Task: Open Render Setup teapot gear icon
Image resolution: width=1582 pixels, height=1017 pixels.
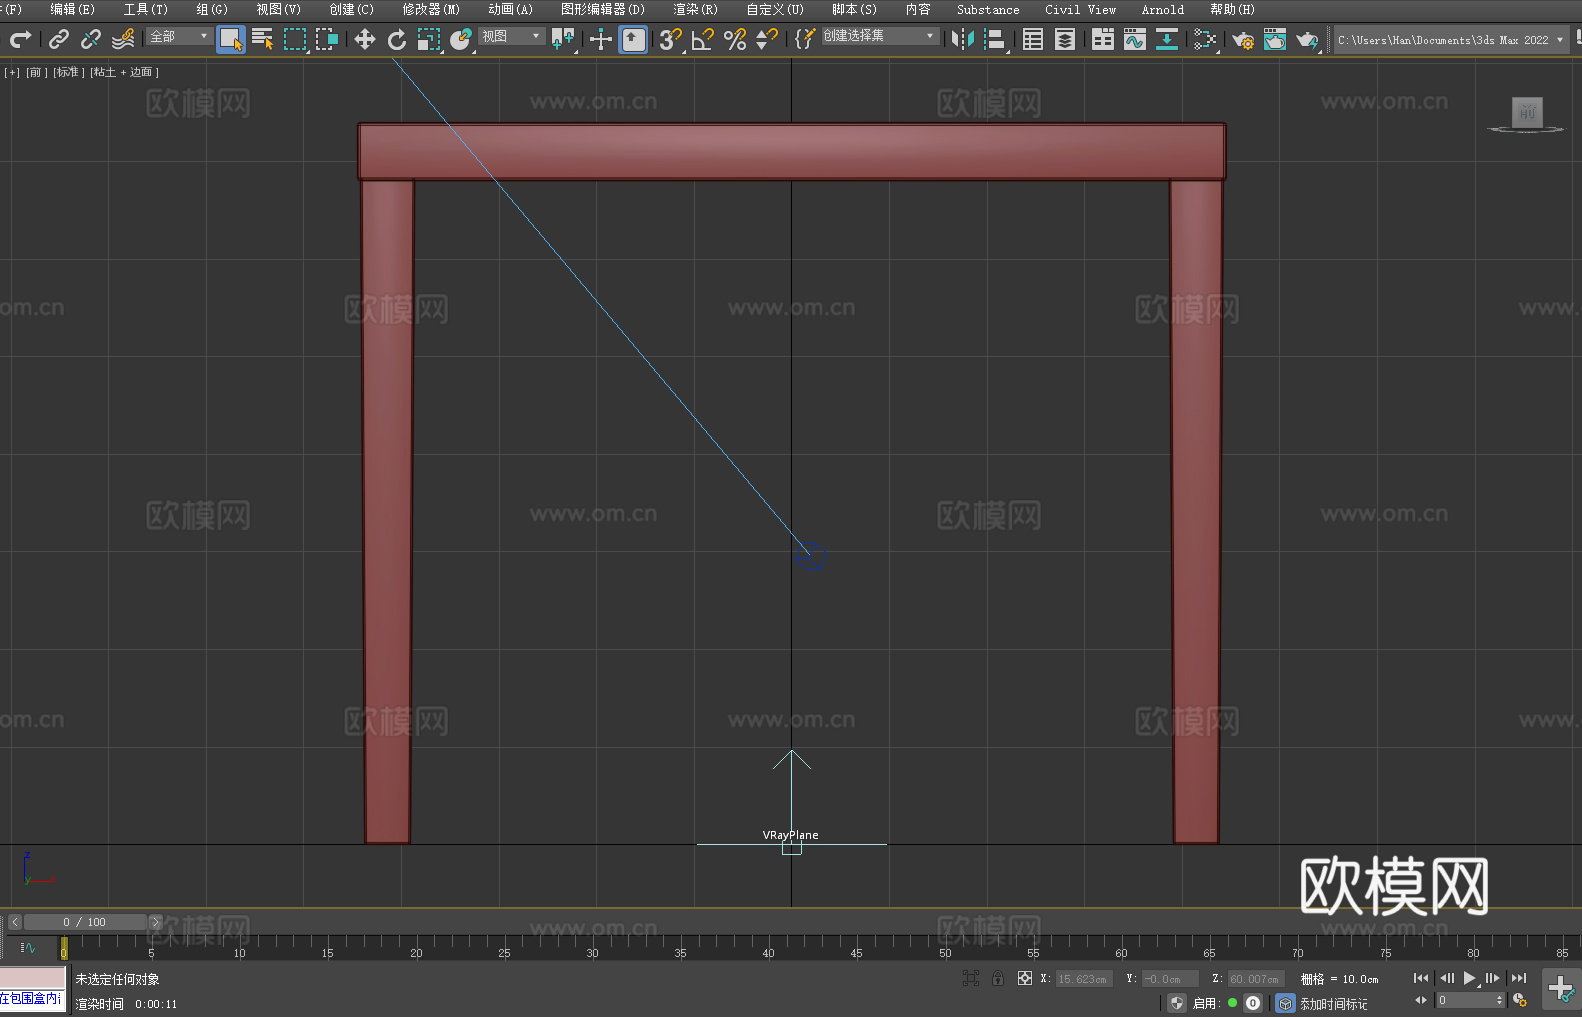Action: [1243, 39]
